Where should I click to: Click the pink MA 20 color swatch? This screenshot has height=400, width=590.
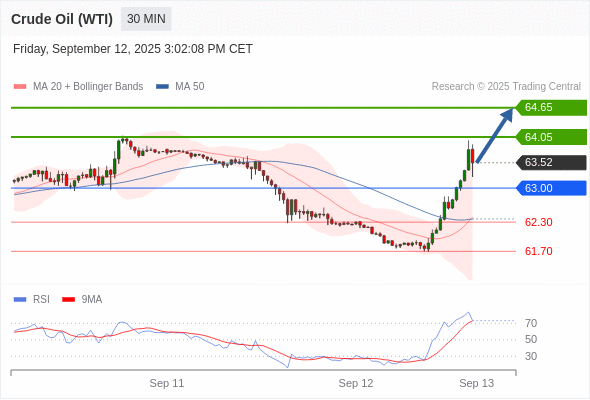pyautogui.click(x=20, y=87)
